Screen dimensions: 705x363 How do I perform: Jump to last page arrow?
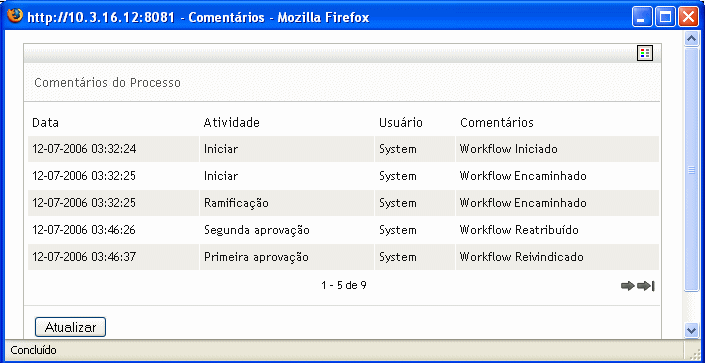pos(646,286)
